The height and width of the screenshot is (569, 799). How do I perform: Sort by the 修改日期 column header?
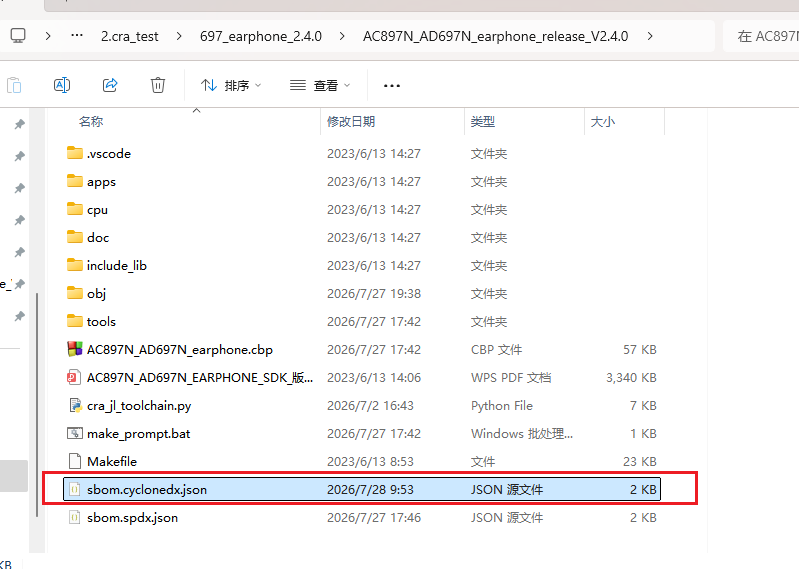pyautogui.click(x=351, y=121)
